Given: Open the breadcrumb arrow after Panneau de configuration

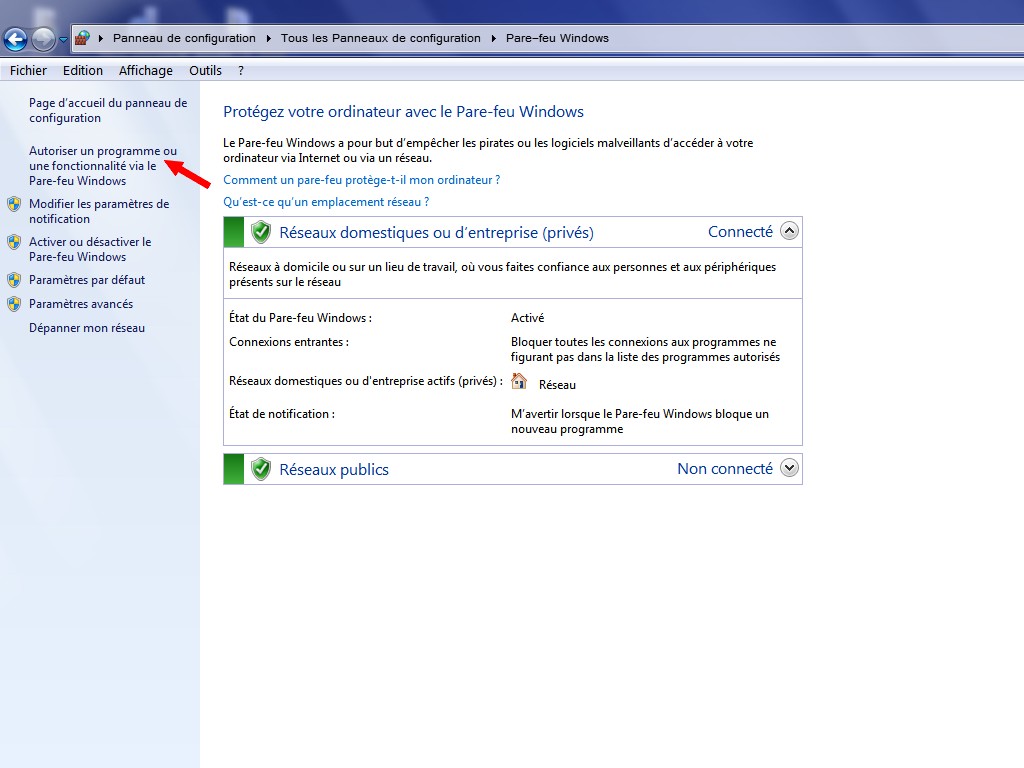Looking at the screenshot, I should click(x=268, y=39).
